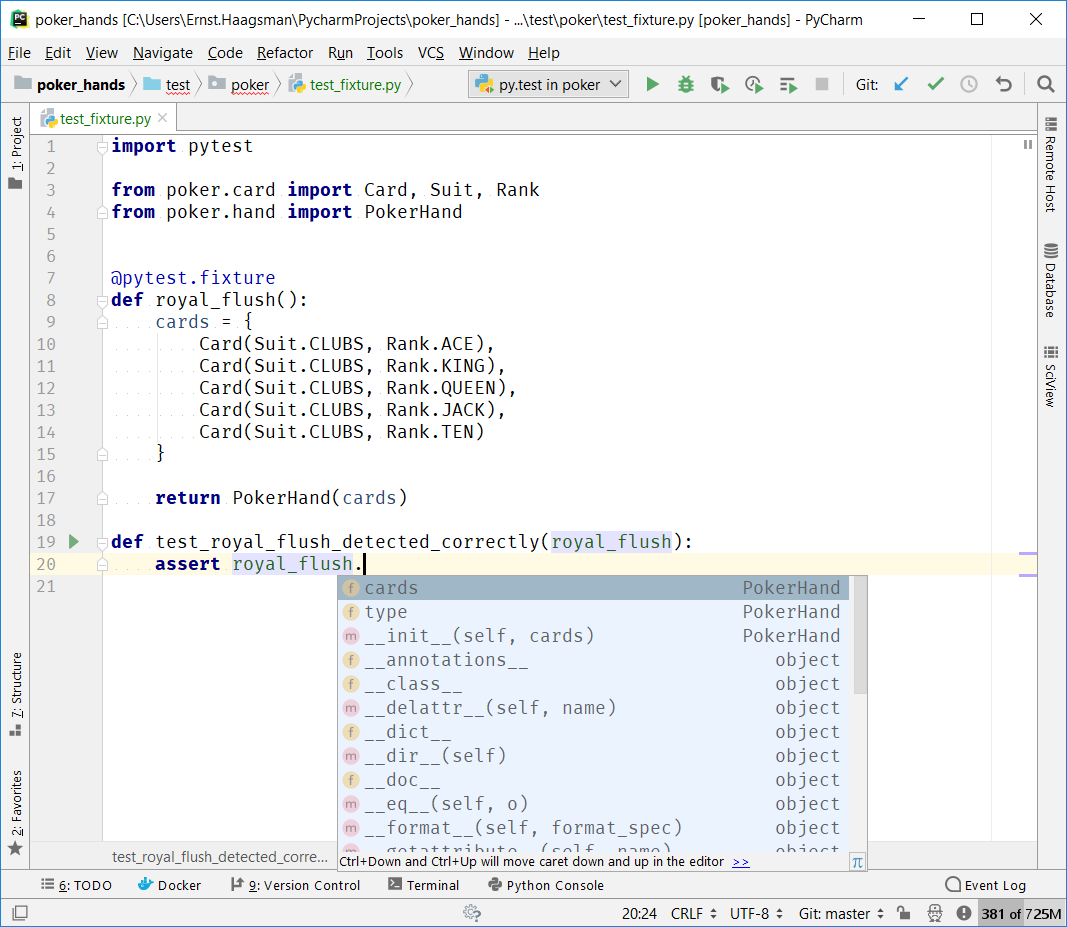Open Search Everywhere magnifier

1045,84
